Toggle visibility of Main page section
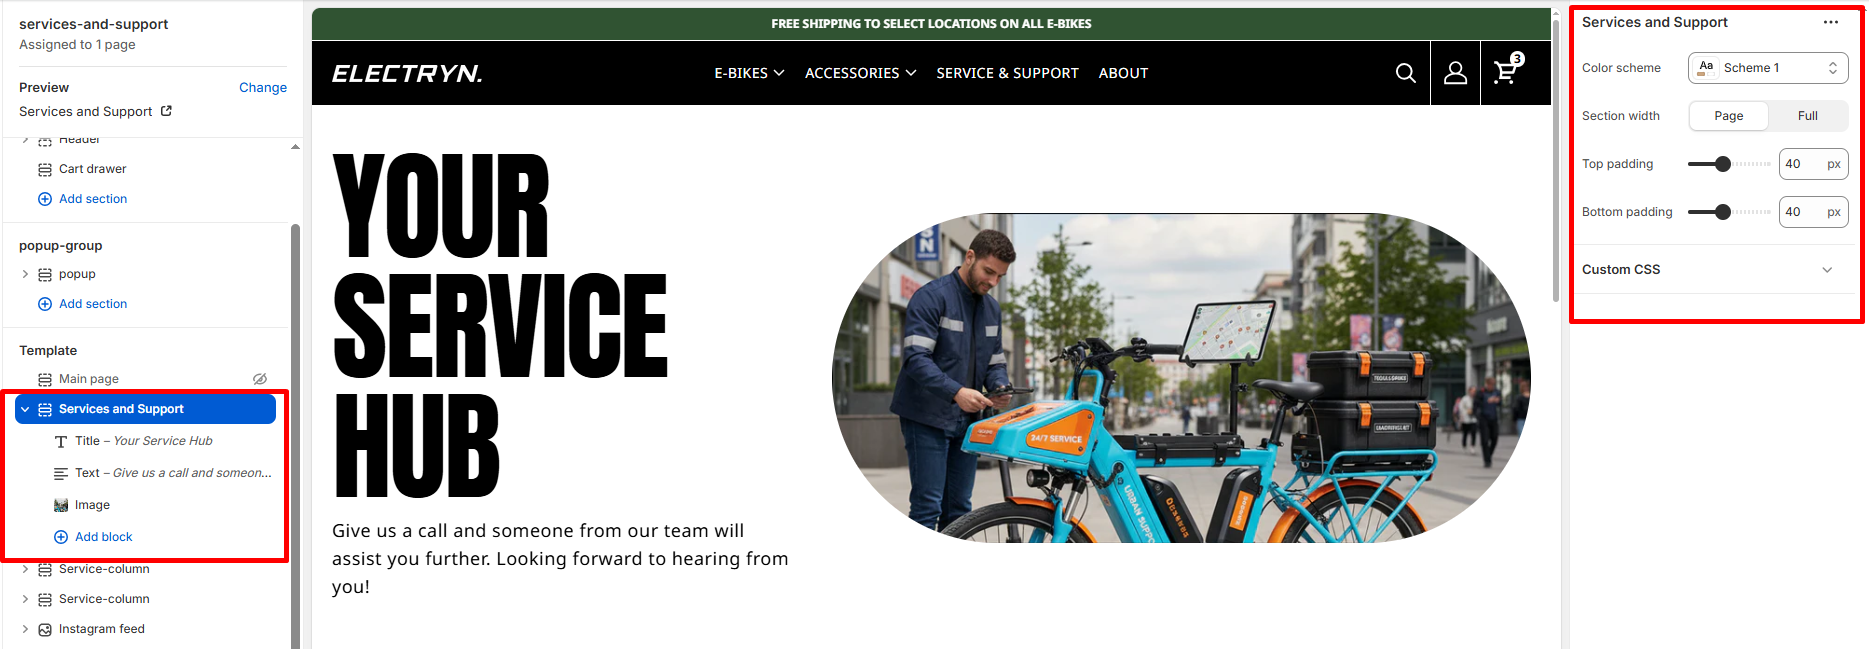Image resolution: width=1869 pixels, height=649 pixels. pos(260,379)
